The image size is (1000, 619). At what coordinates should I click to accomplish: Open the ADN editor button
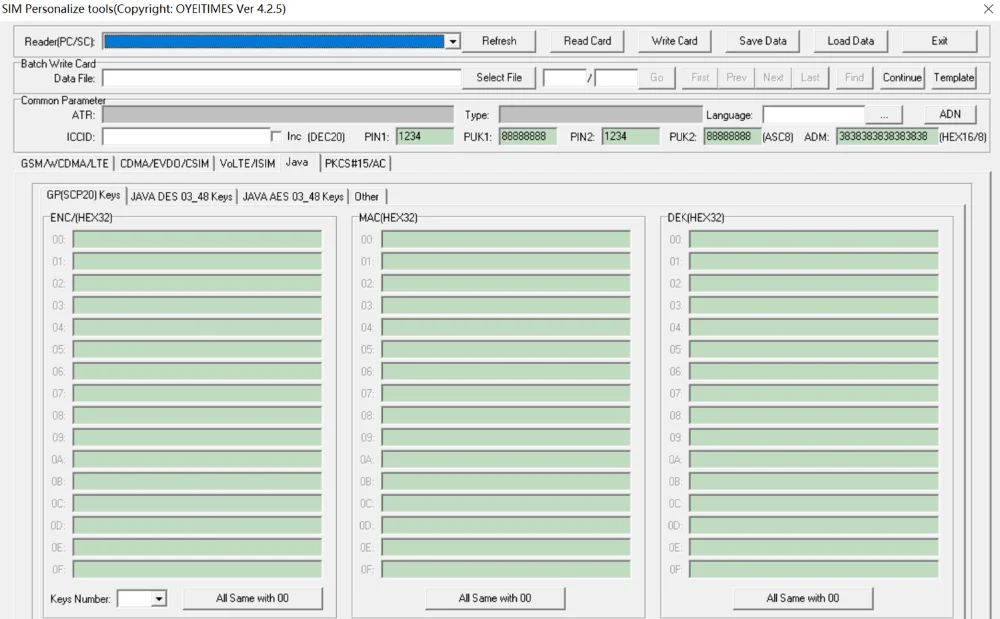pos(950,114)
